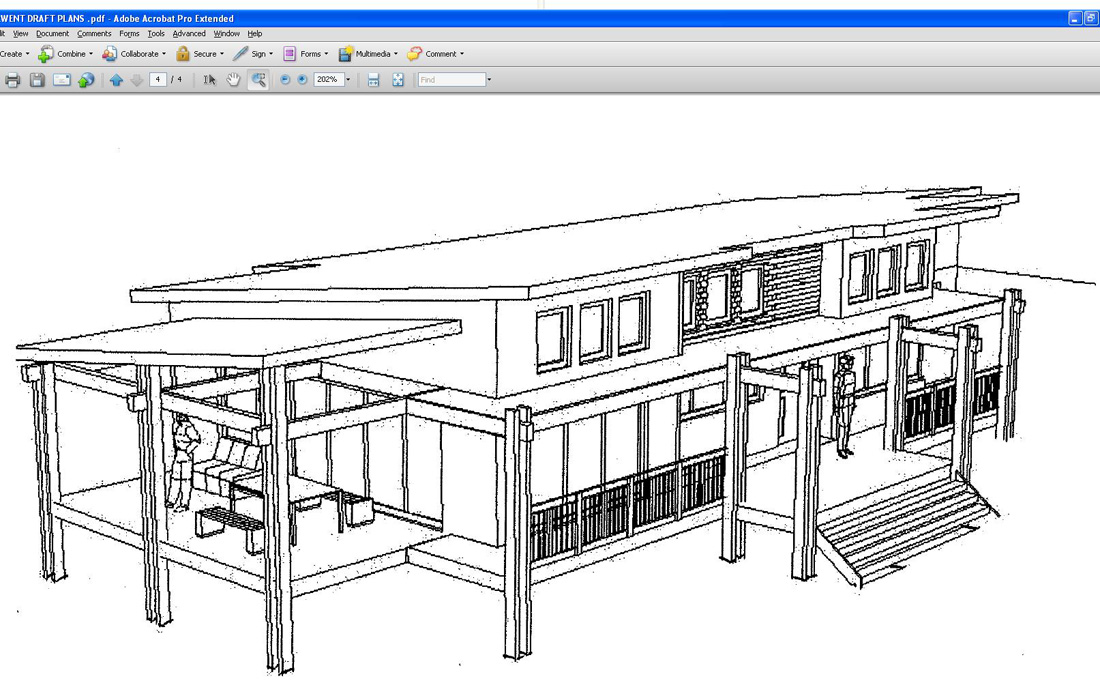Viewport: 1100px width, 681px height.
Task: Choose the Select text cursor tool
Action: click(x=209, y=80)
